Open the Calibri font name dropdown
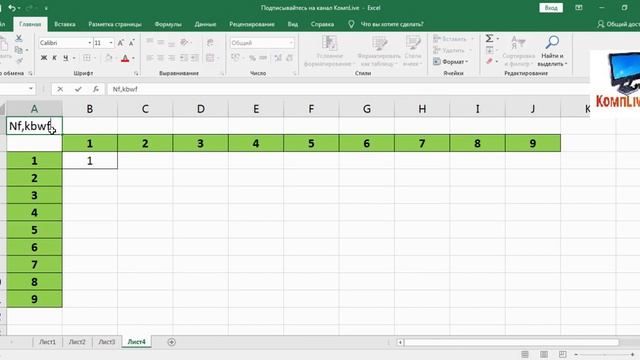Viewport: 640px width, 360px height. (x=90, y=43)
